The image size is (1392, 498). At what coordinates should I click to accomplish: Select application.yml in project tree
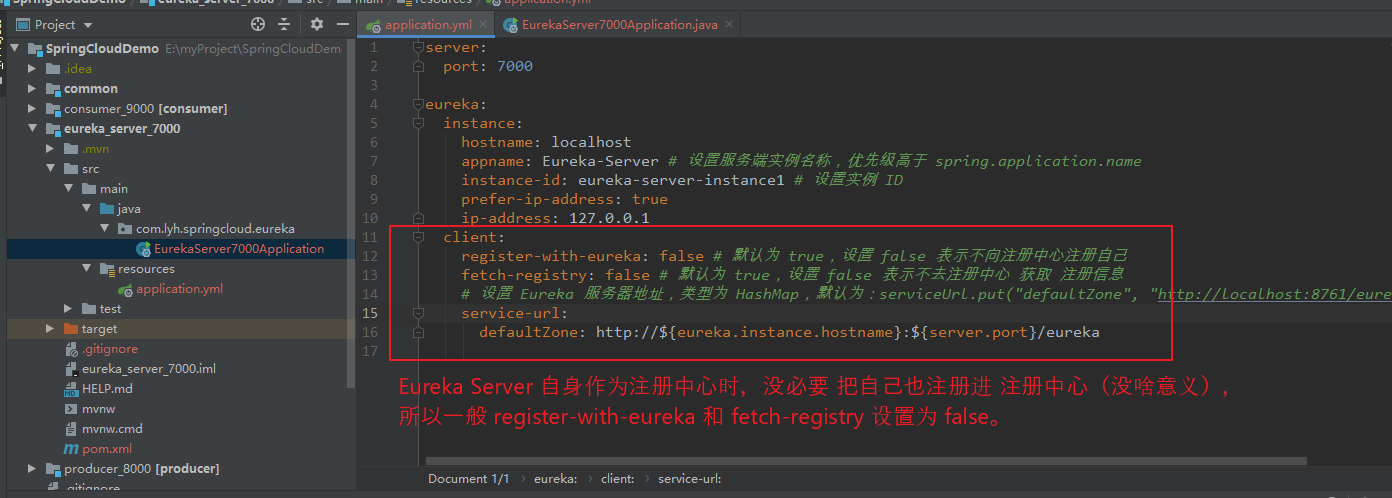180,289
